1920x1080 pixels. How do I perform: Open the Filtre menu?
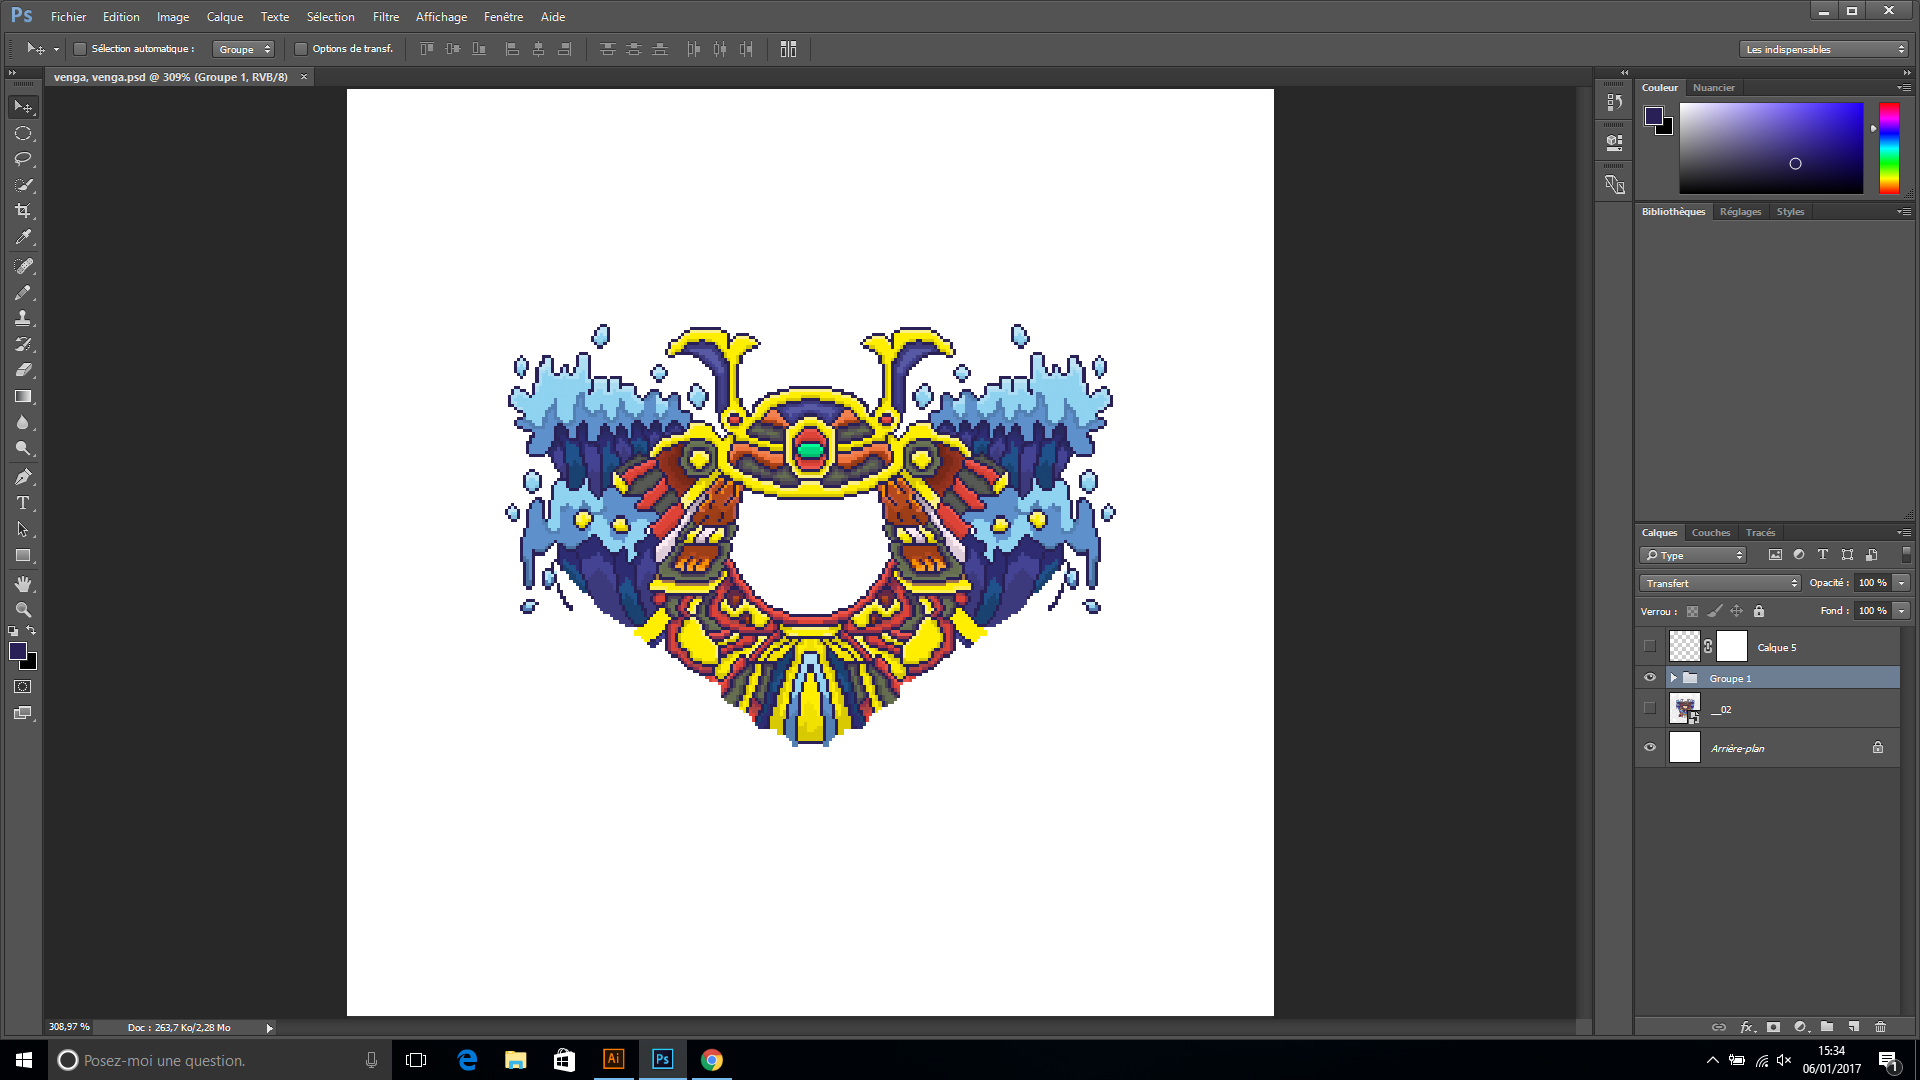(x=385, y=17)
